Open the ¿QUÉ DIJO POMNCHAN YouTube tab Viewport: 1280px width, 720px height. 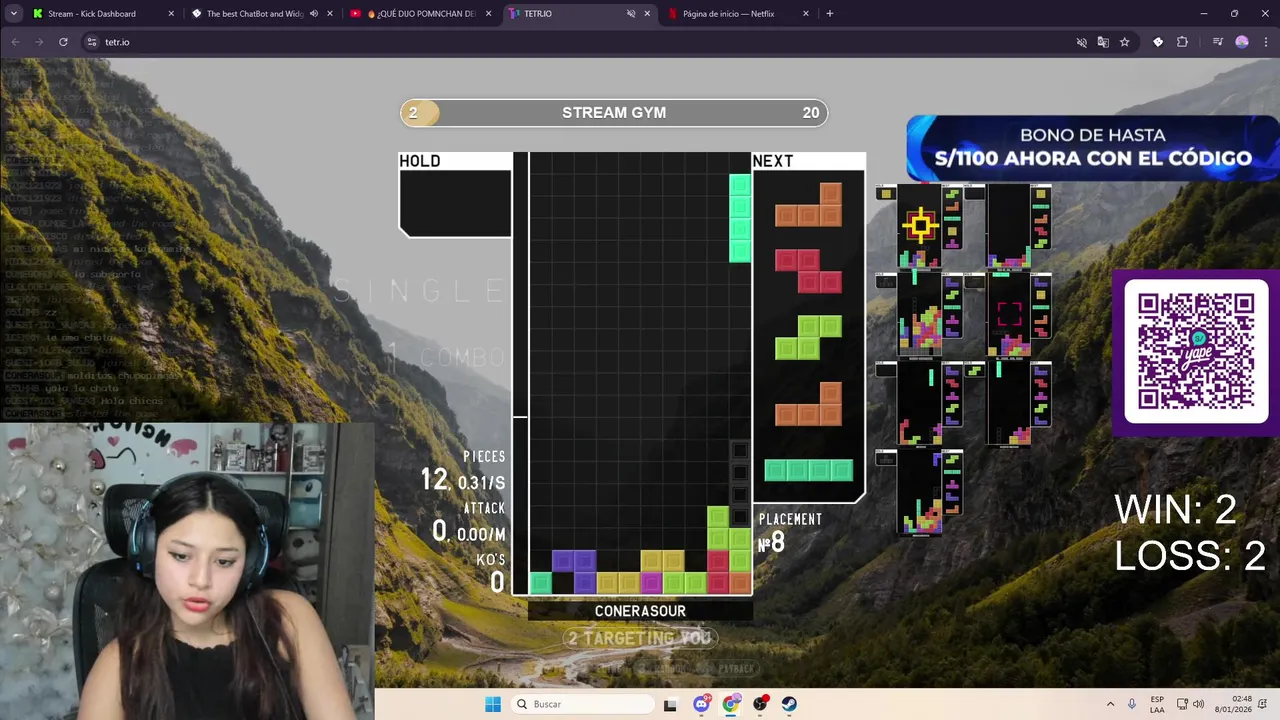pyautogui.click(x=420, y=14)
